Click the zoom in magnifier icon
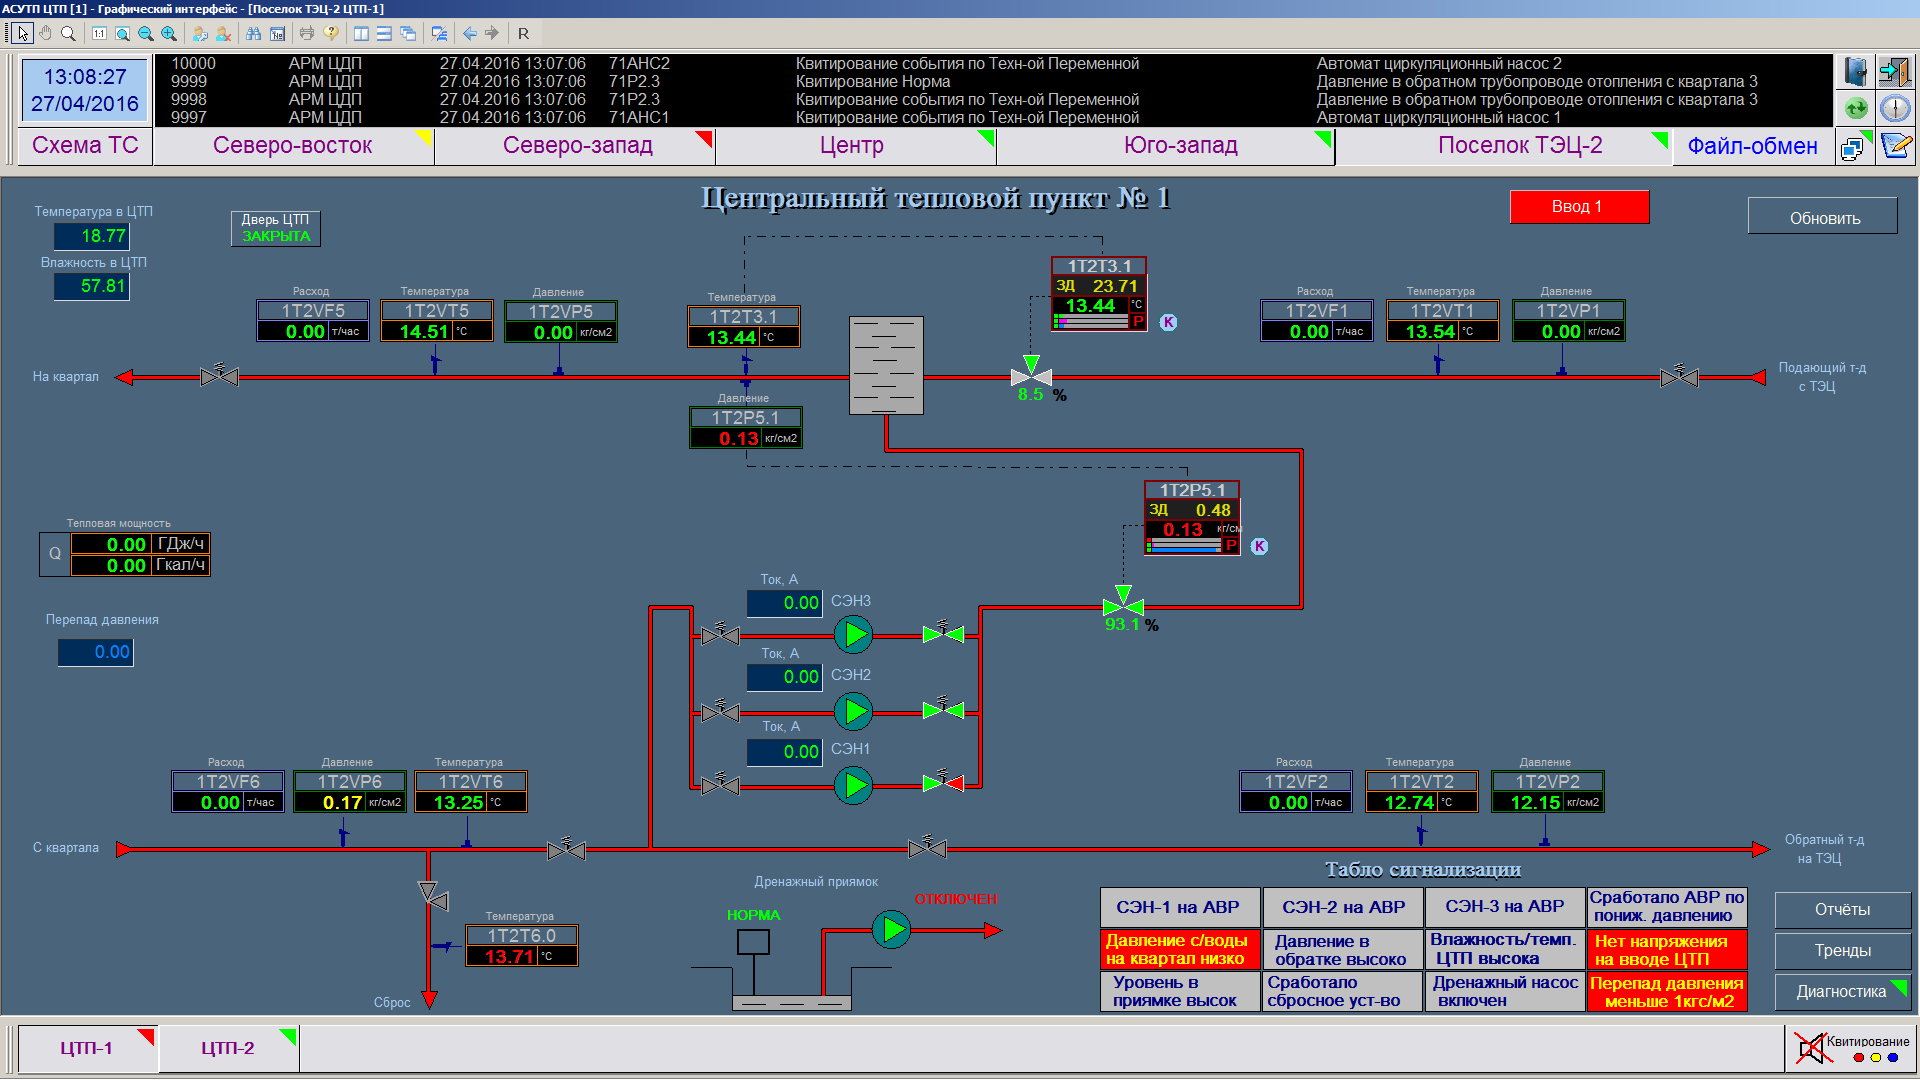This screenshot has height=1080, width=1920. [x=169, y=33]
